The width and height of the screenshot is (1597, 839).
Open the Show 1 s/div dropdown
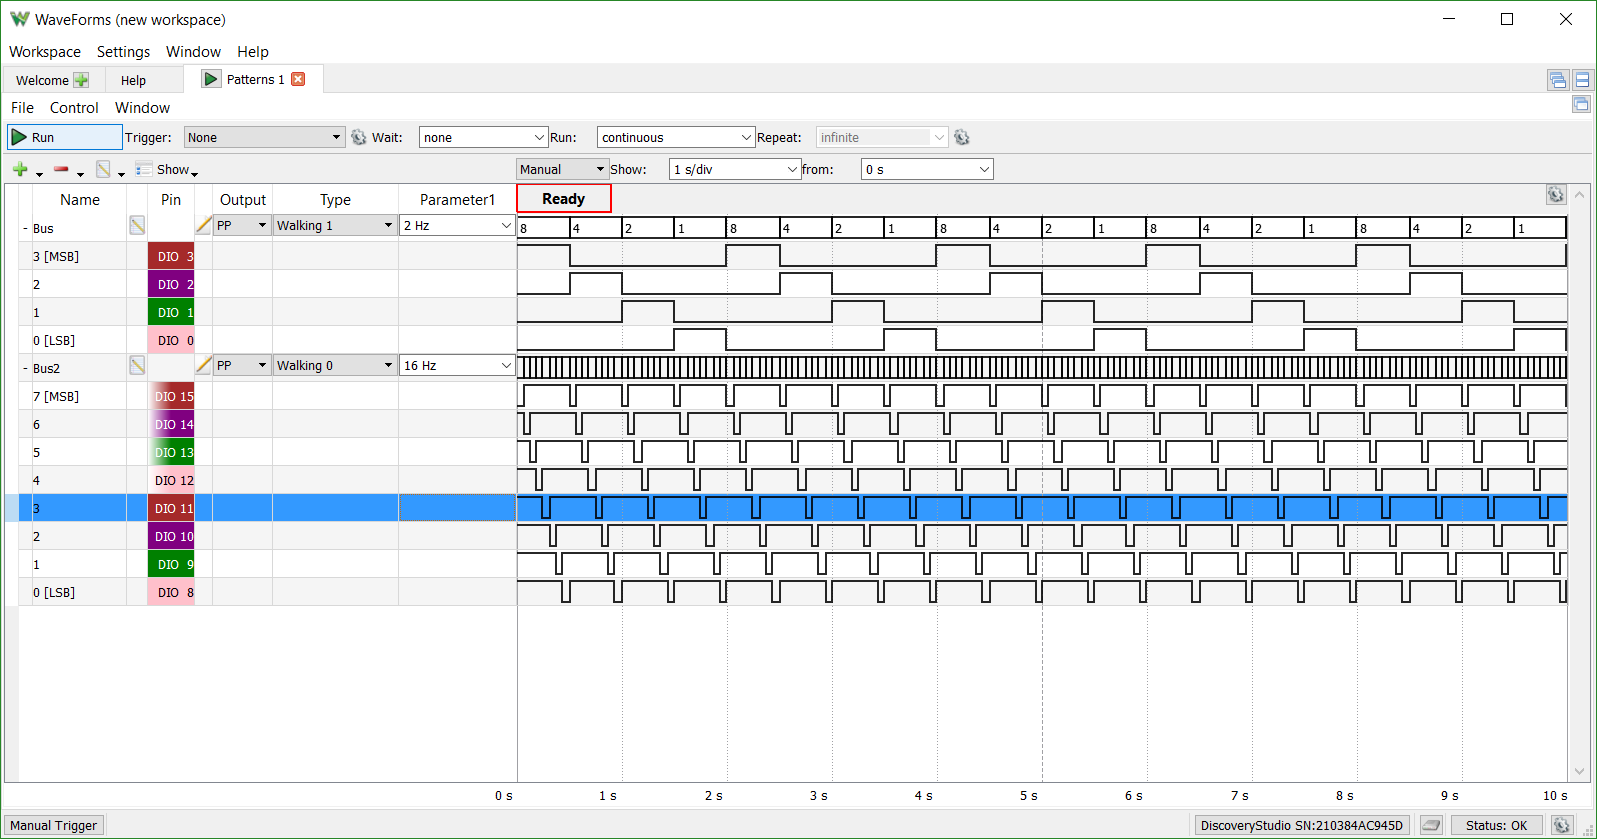click(735, 170)
